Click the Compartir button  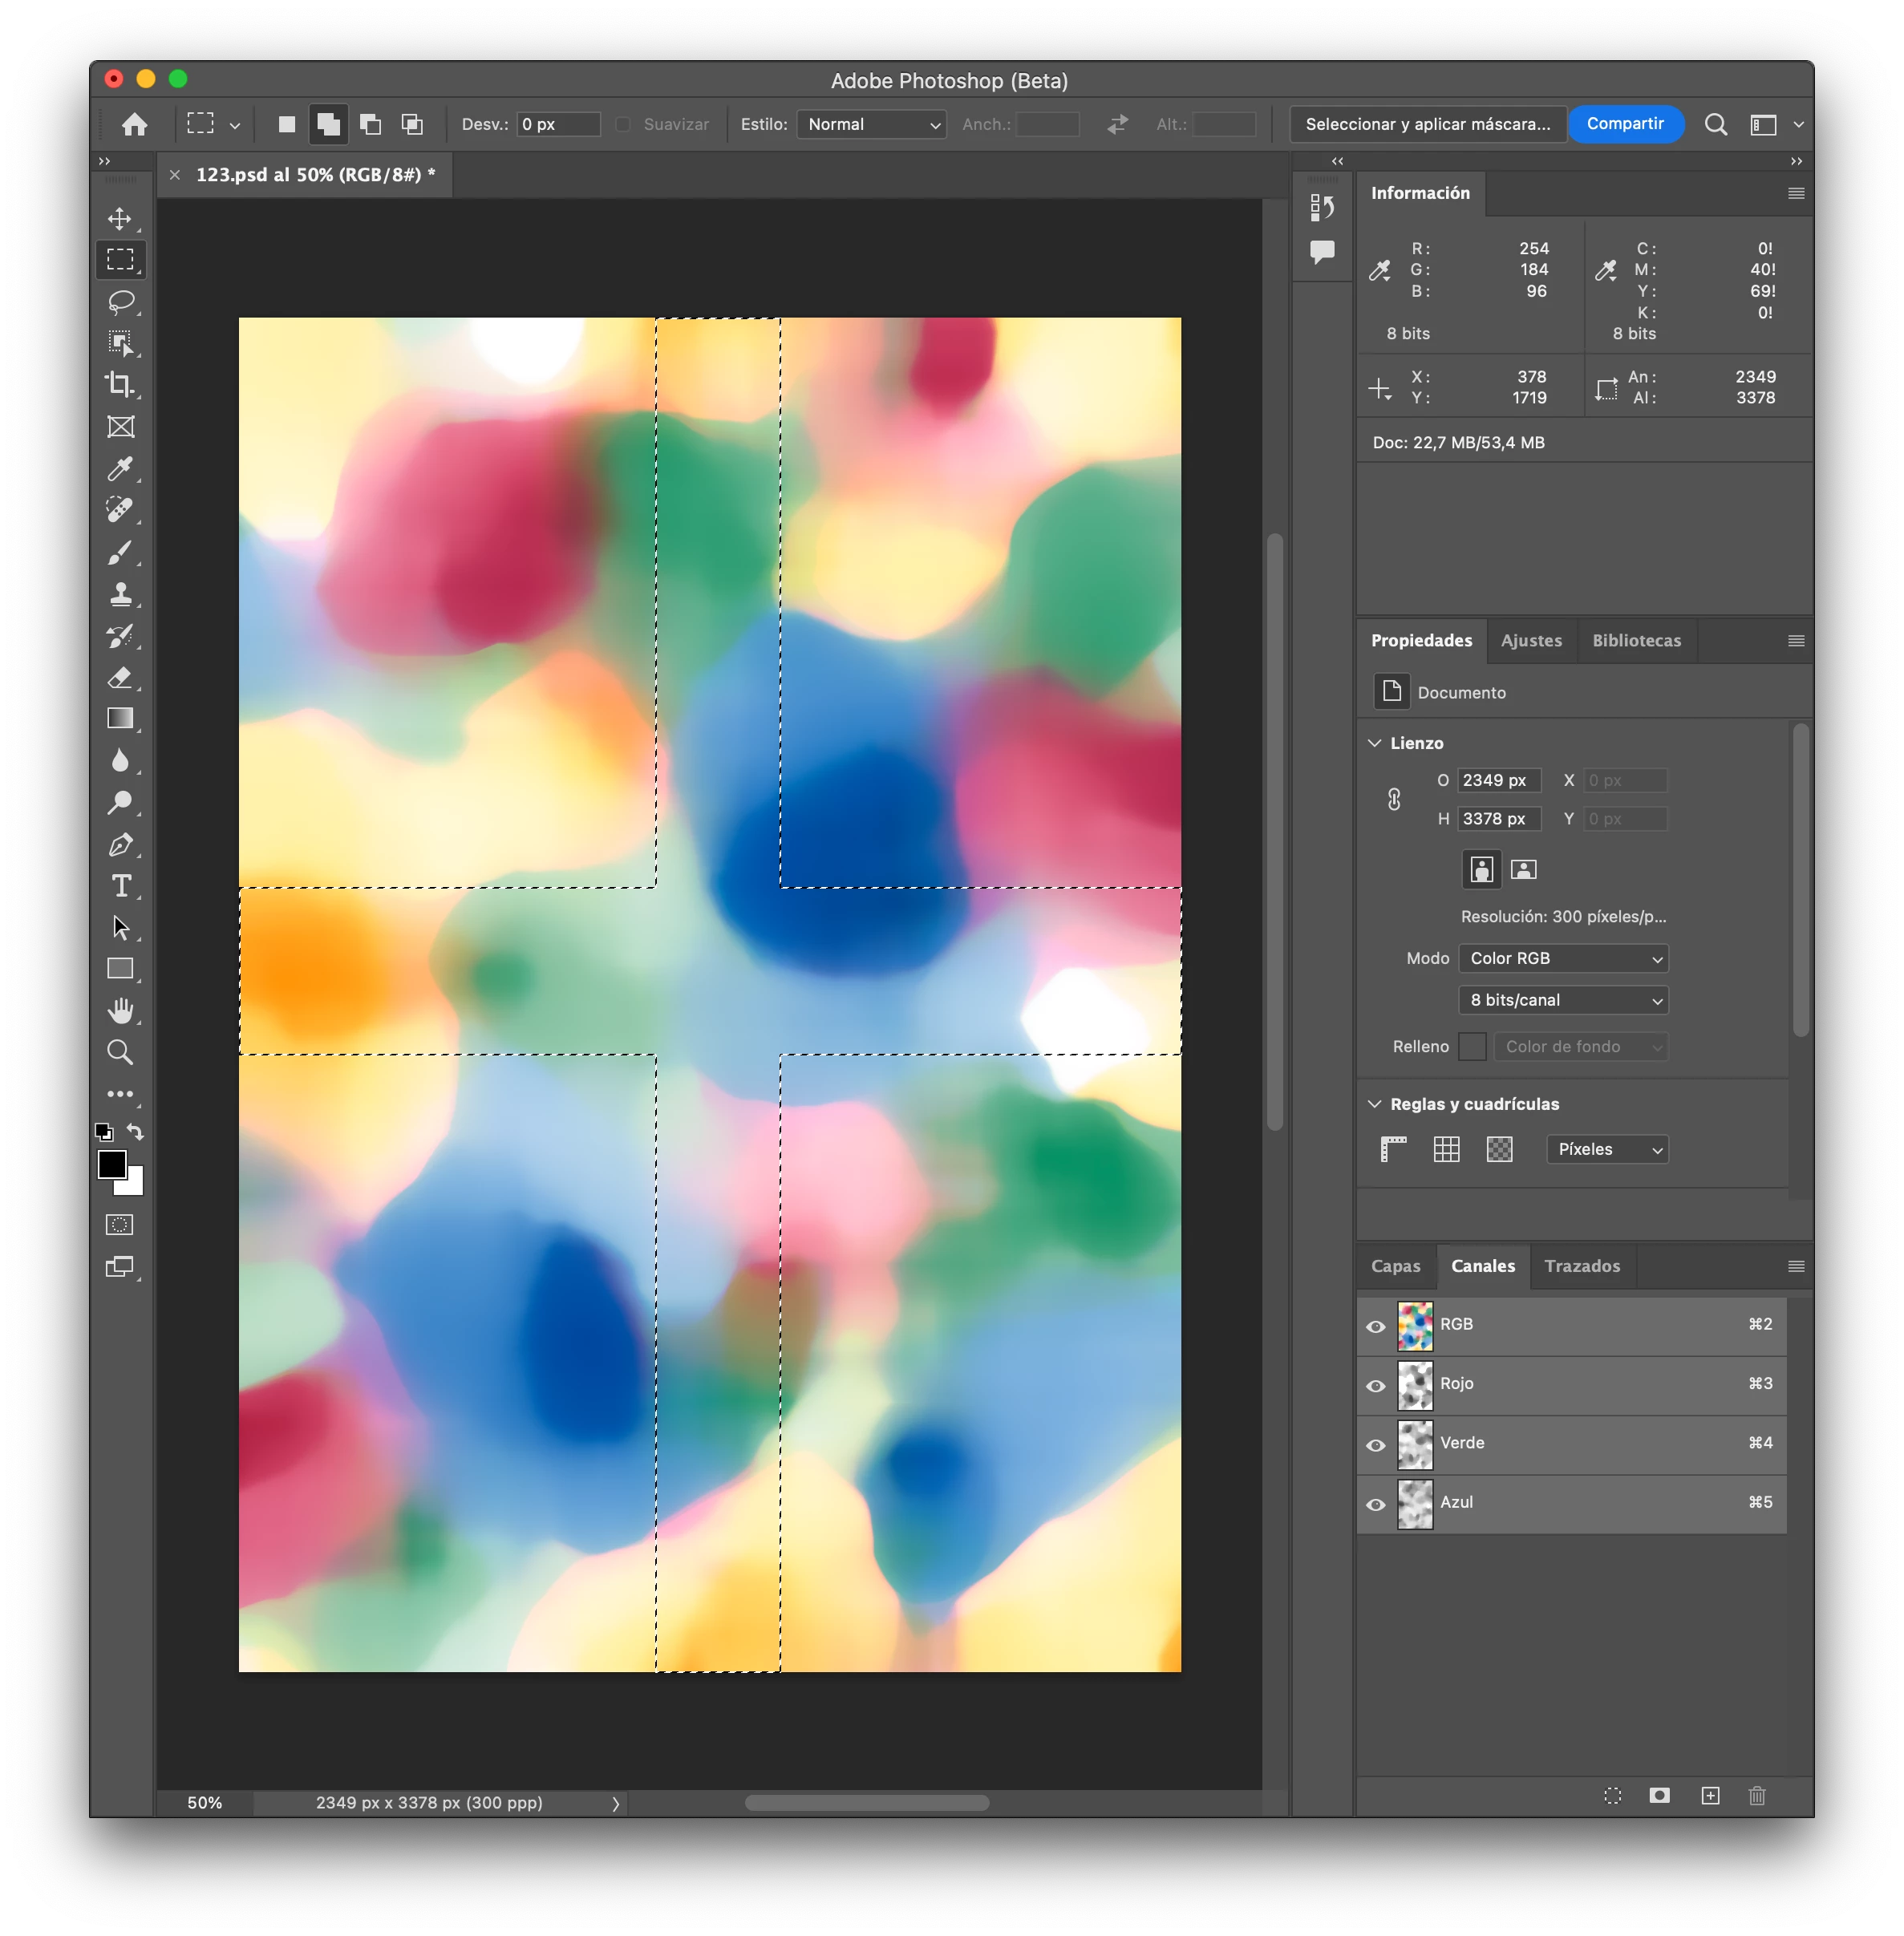coord(1624,124)
